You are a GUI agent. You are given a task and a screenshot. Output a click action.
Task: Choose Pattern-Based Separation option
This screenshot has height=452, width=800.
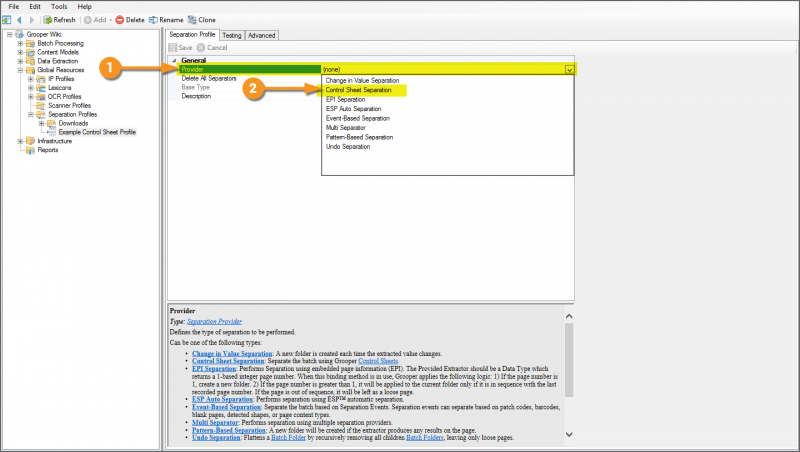pyautogui.click(x=359, y=137)
